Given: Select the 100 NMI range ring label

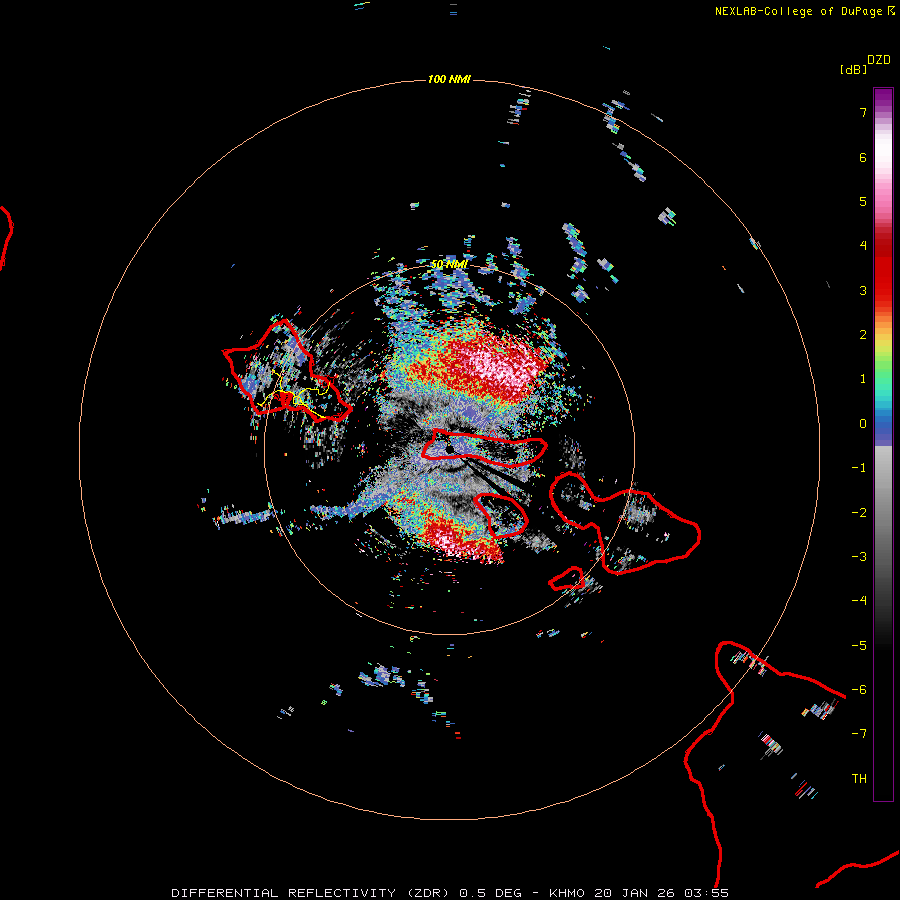Looking at the screenshot, I should (x=449, y=79).
